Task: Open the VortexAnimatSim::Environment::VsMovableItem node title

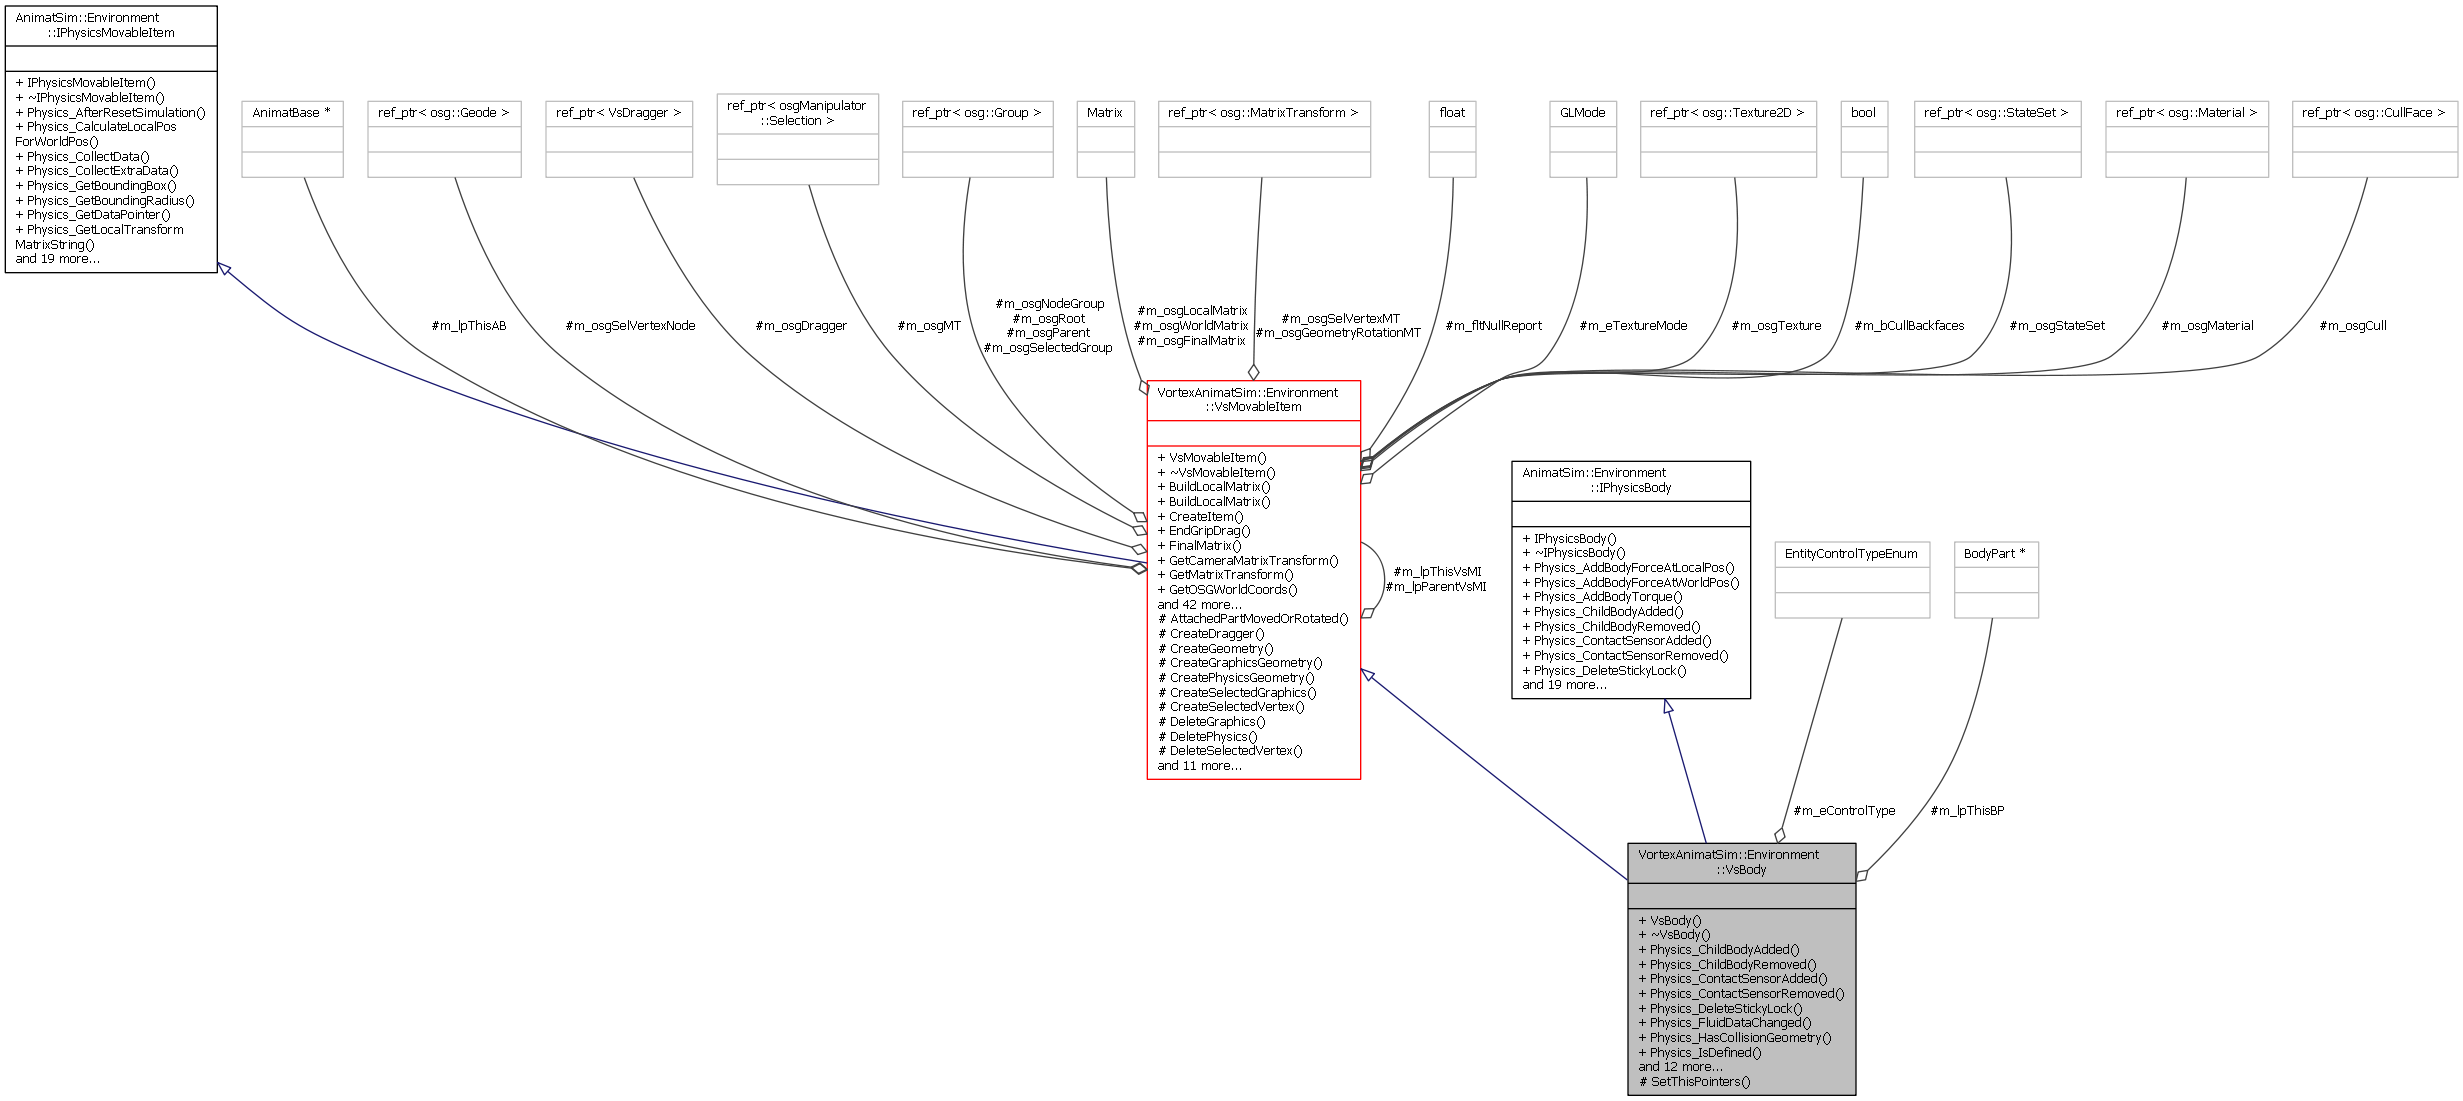Action: [1248, 399]
